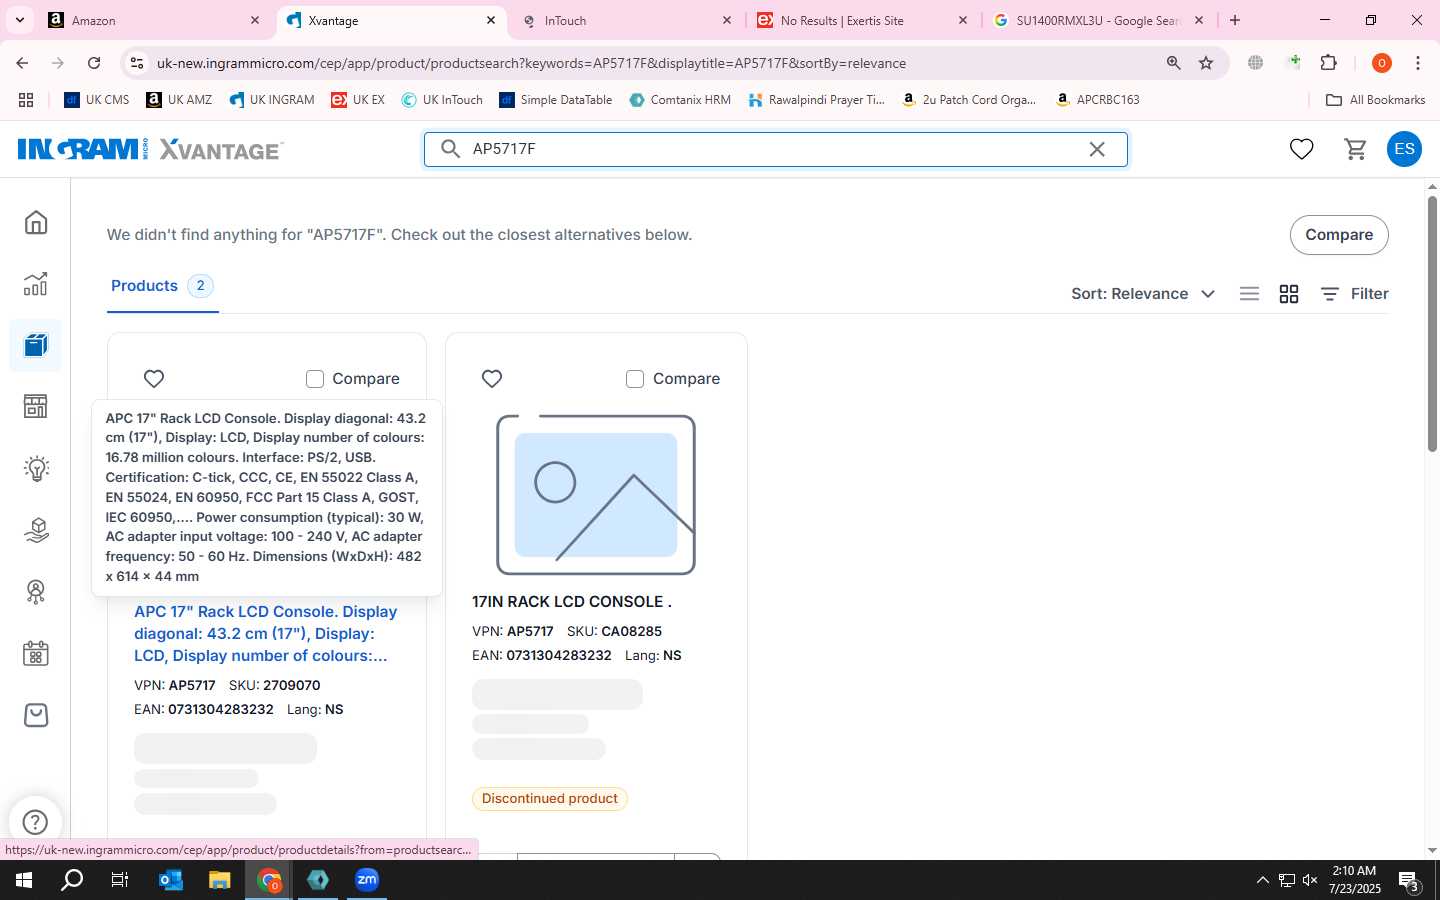Select the Products box icon in sidebar
The height and width of the screenshot is (900, 1440).
[x=36, y=346]
